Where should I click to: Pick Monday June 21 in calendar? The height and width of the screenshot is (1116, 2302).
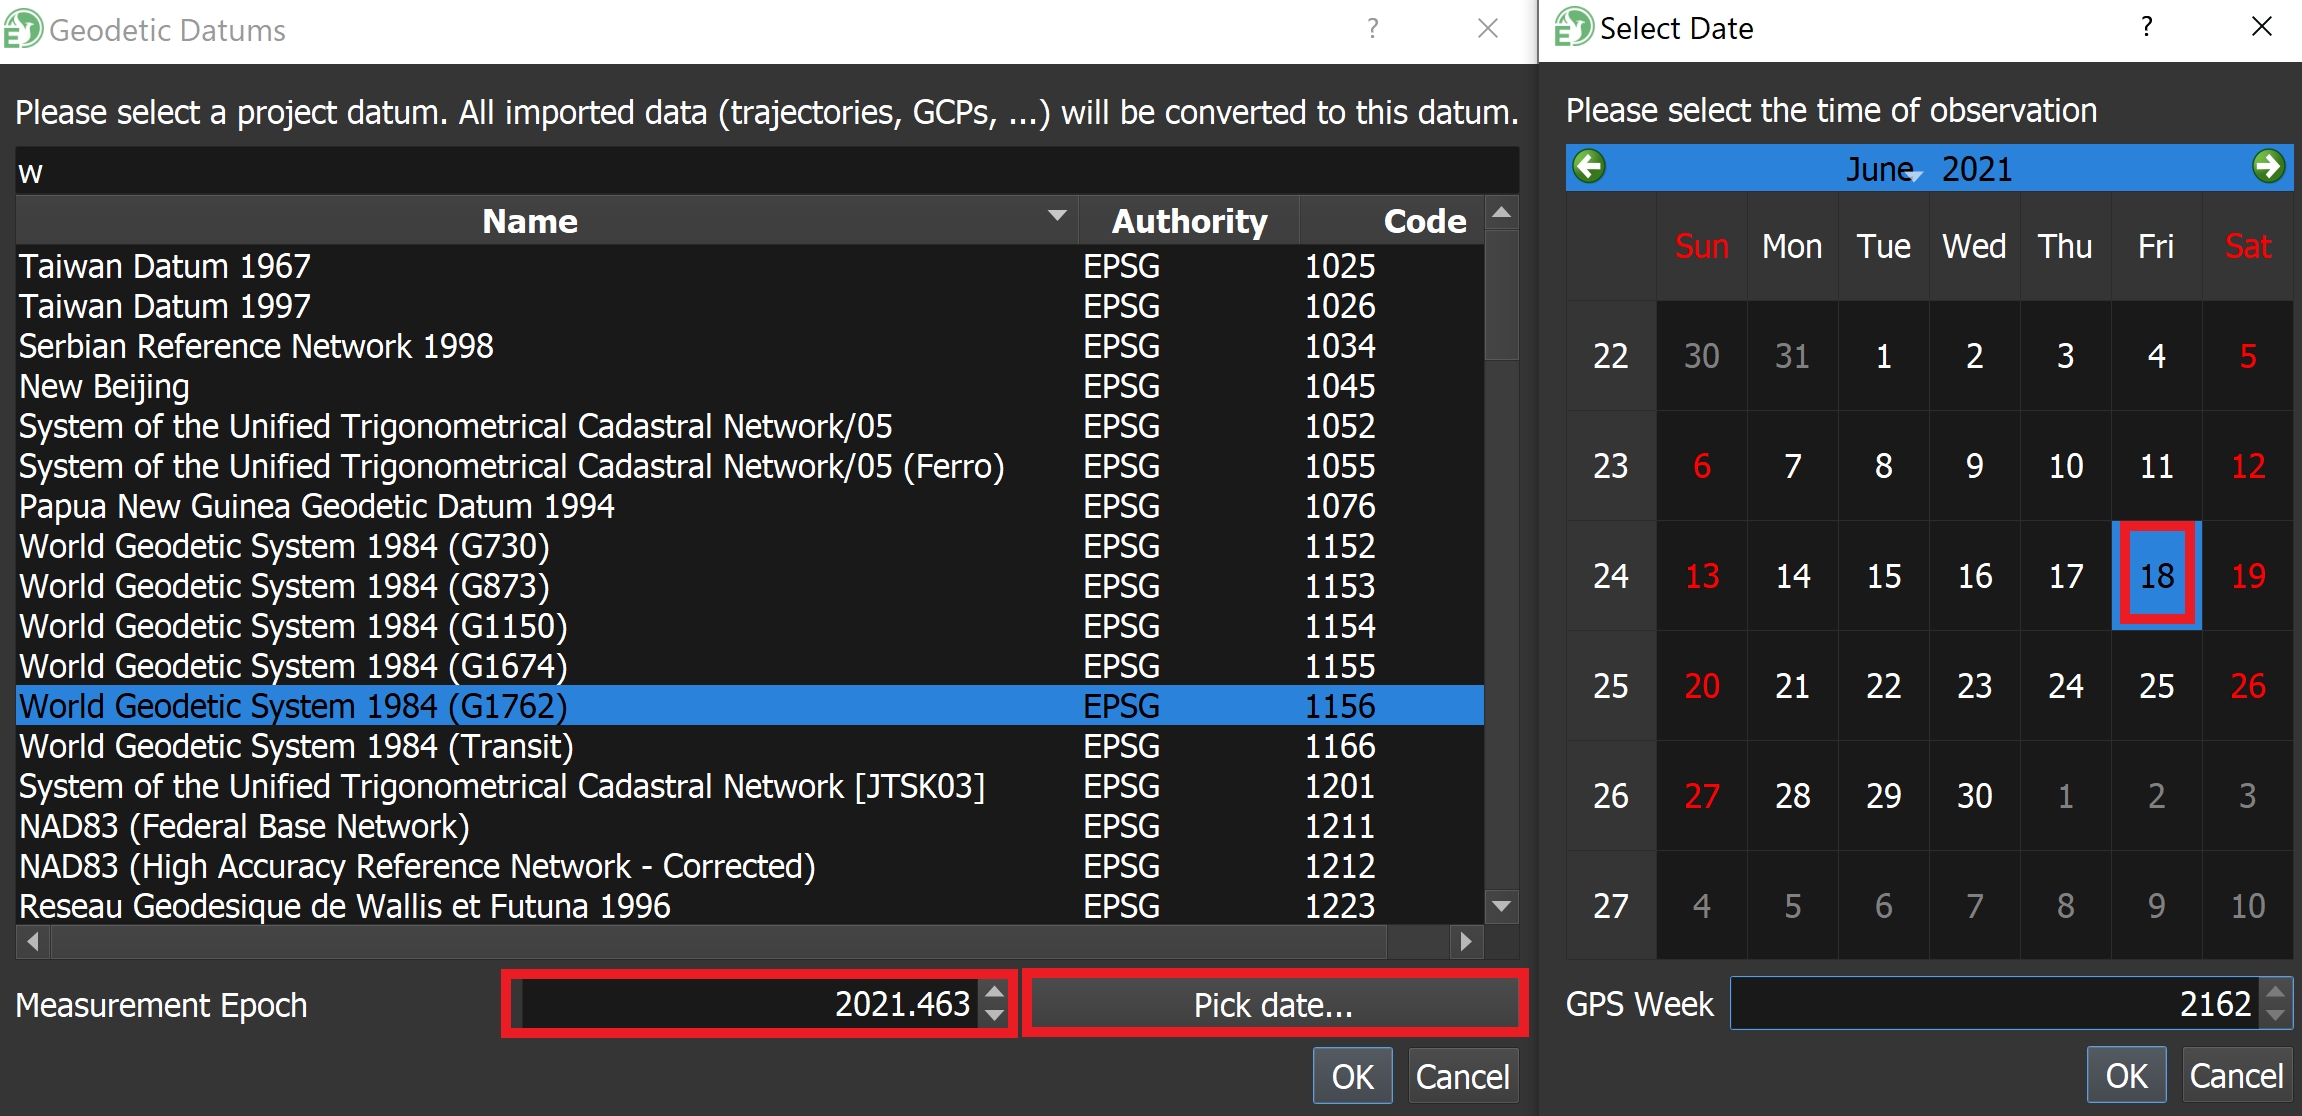[1793, 686]
